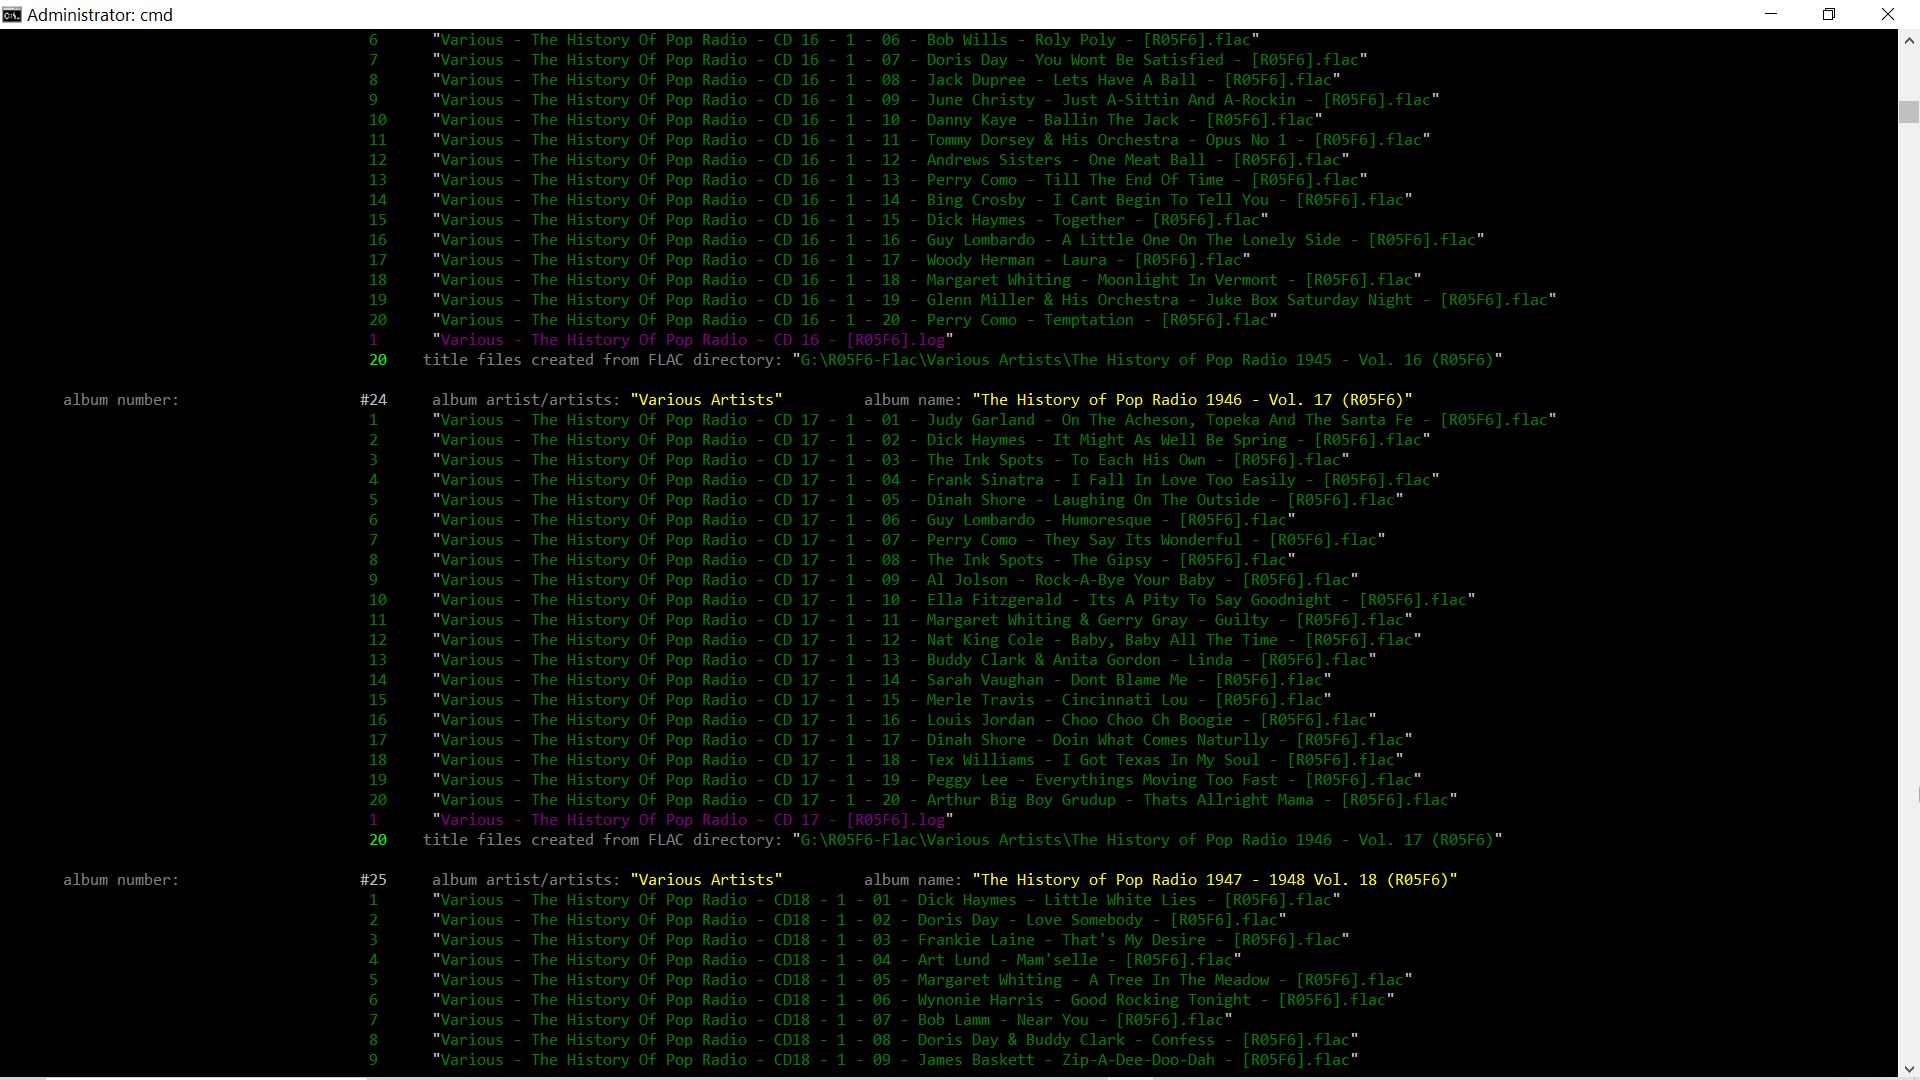Click the Judy Garland track filename line

click(994, 420)
